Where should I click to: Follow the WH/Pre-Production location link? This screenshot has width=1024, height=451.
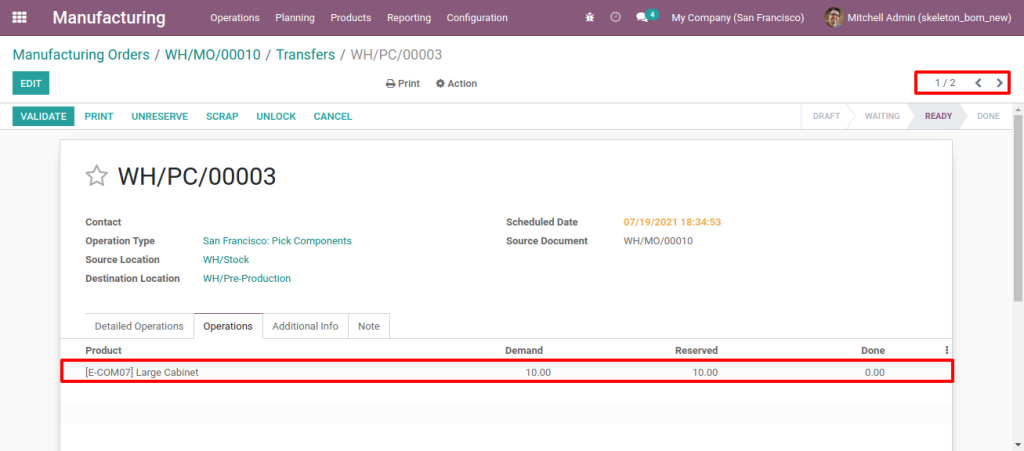pyautogui.click(x=246, y=279)
